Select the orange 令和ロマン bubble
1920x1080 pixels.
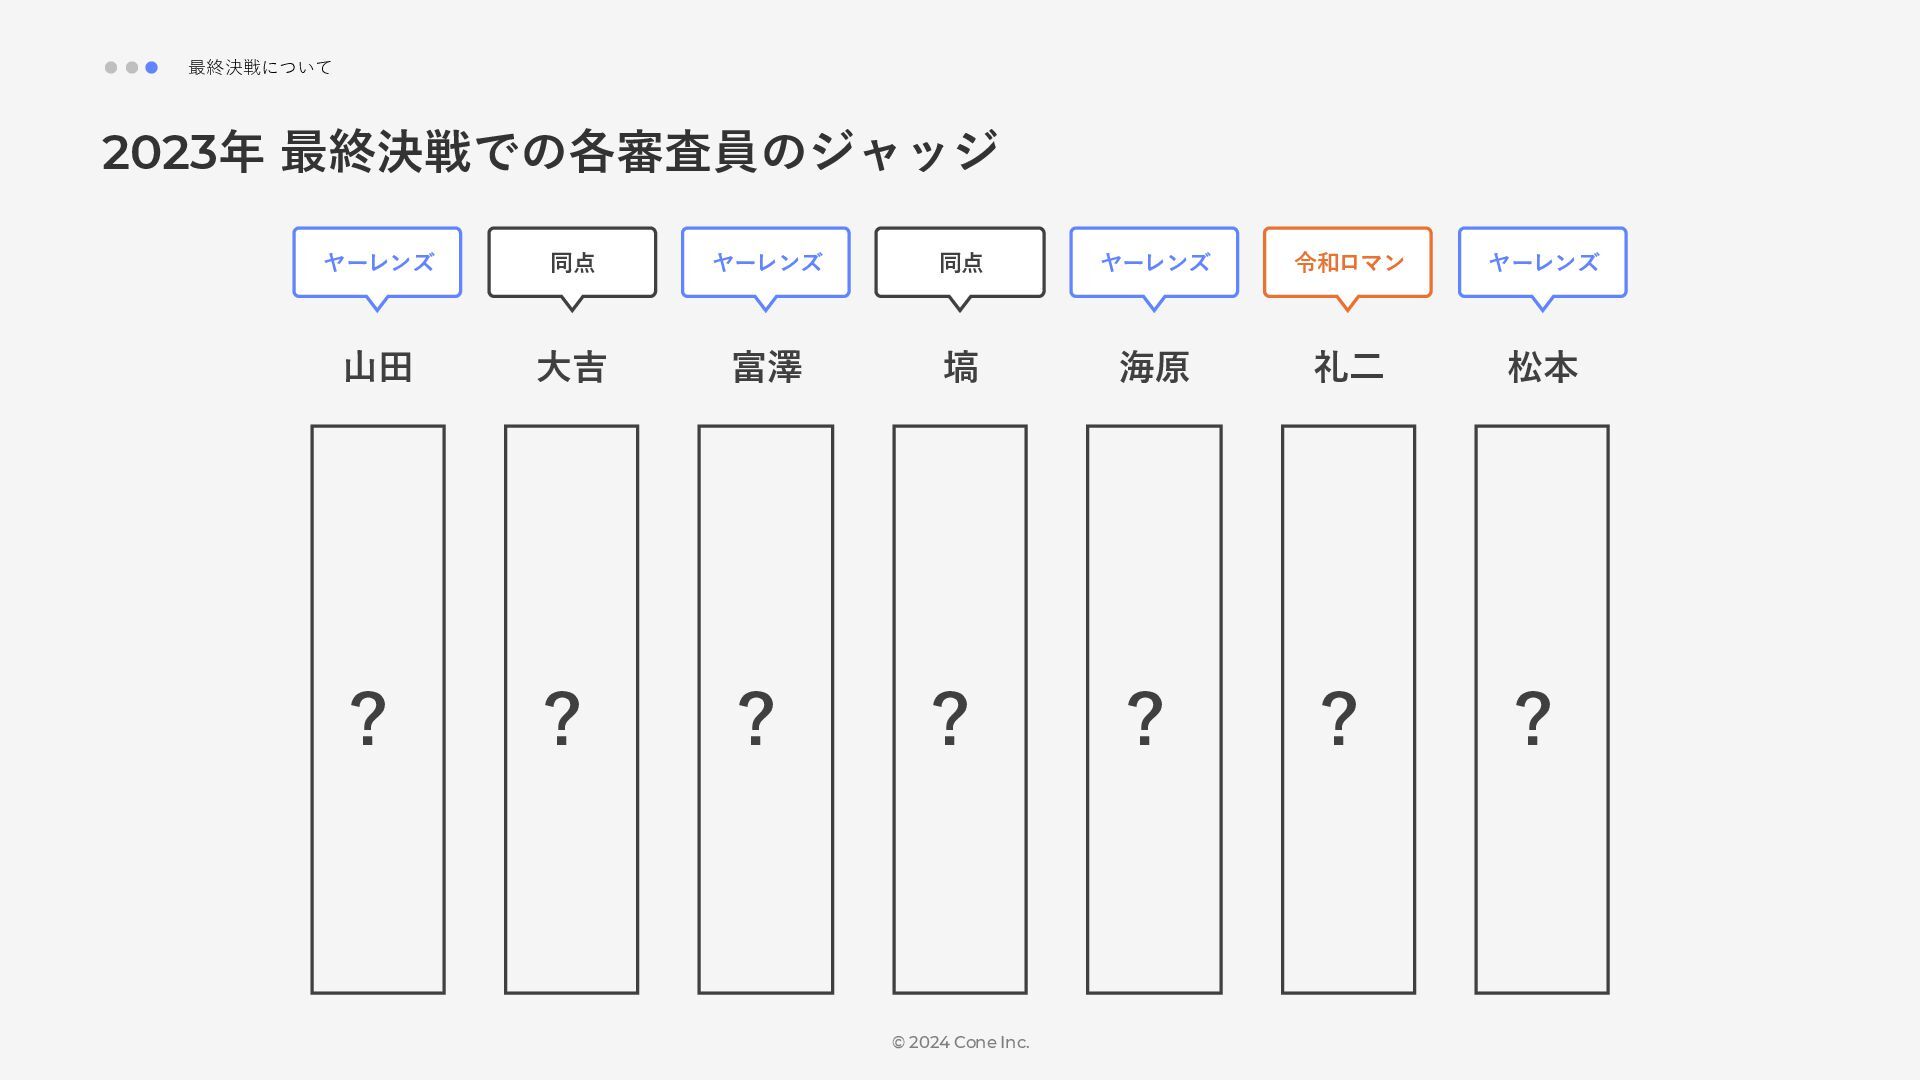tap(1348, 262)
